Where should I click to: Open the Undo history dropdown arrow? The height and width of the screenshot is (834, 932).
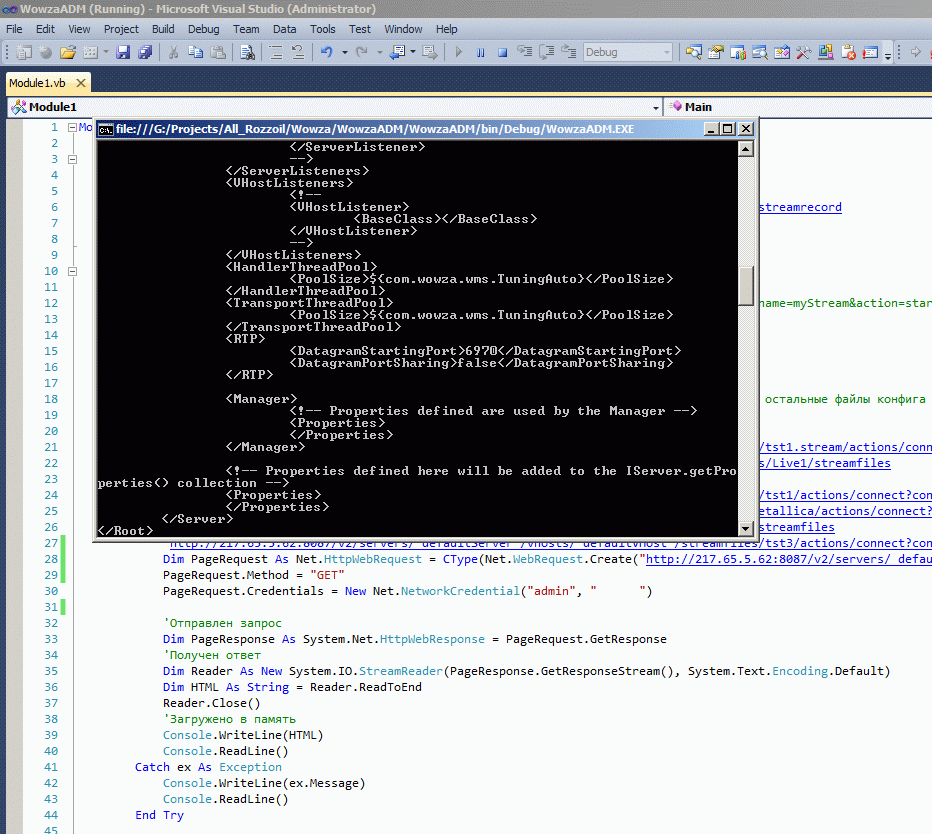click(x=344, y=52)
